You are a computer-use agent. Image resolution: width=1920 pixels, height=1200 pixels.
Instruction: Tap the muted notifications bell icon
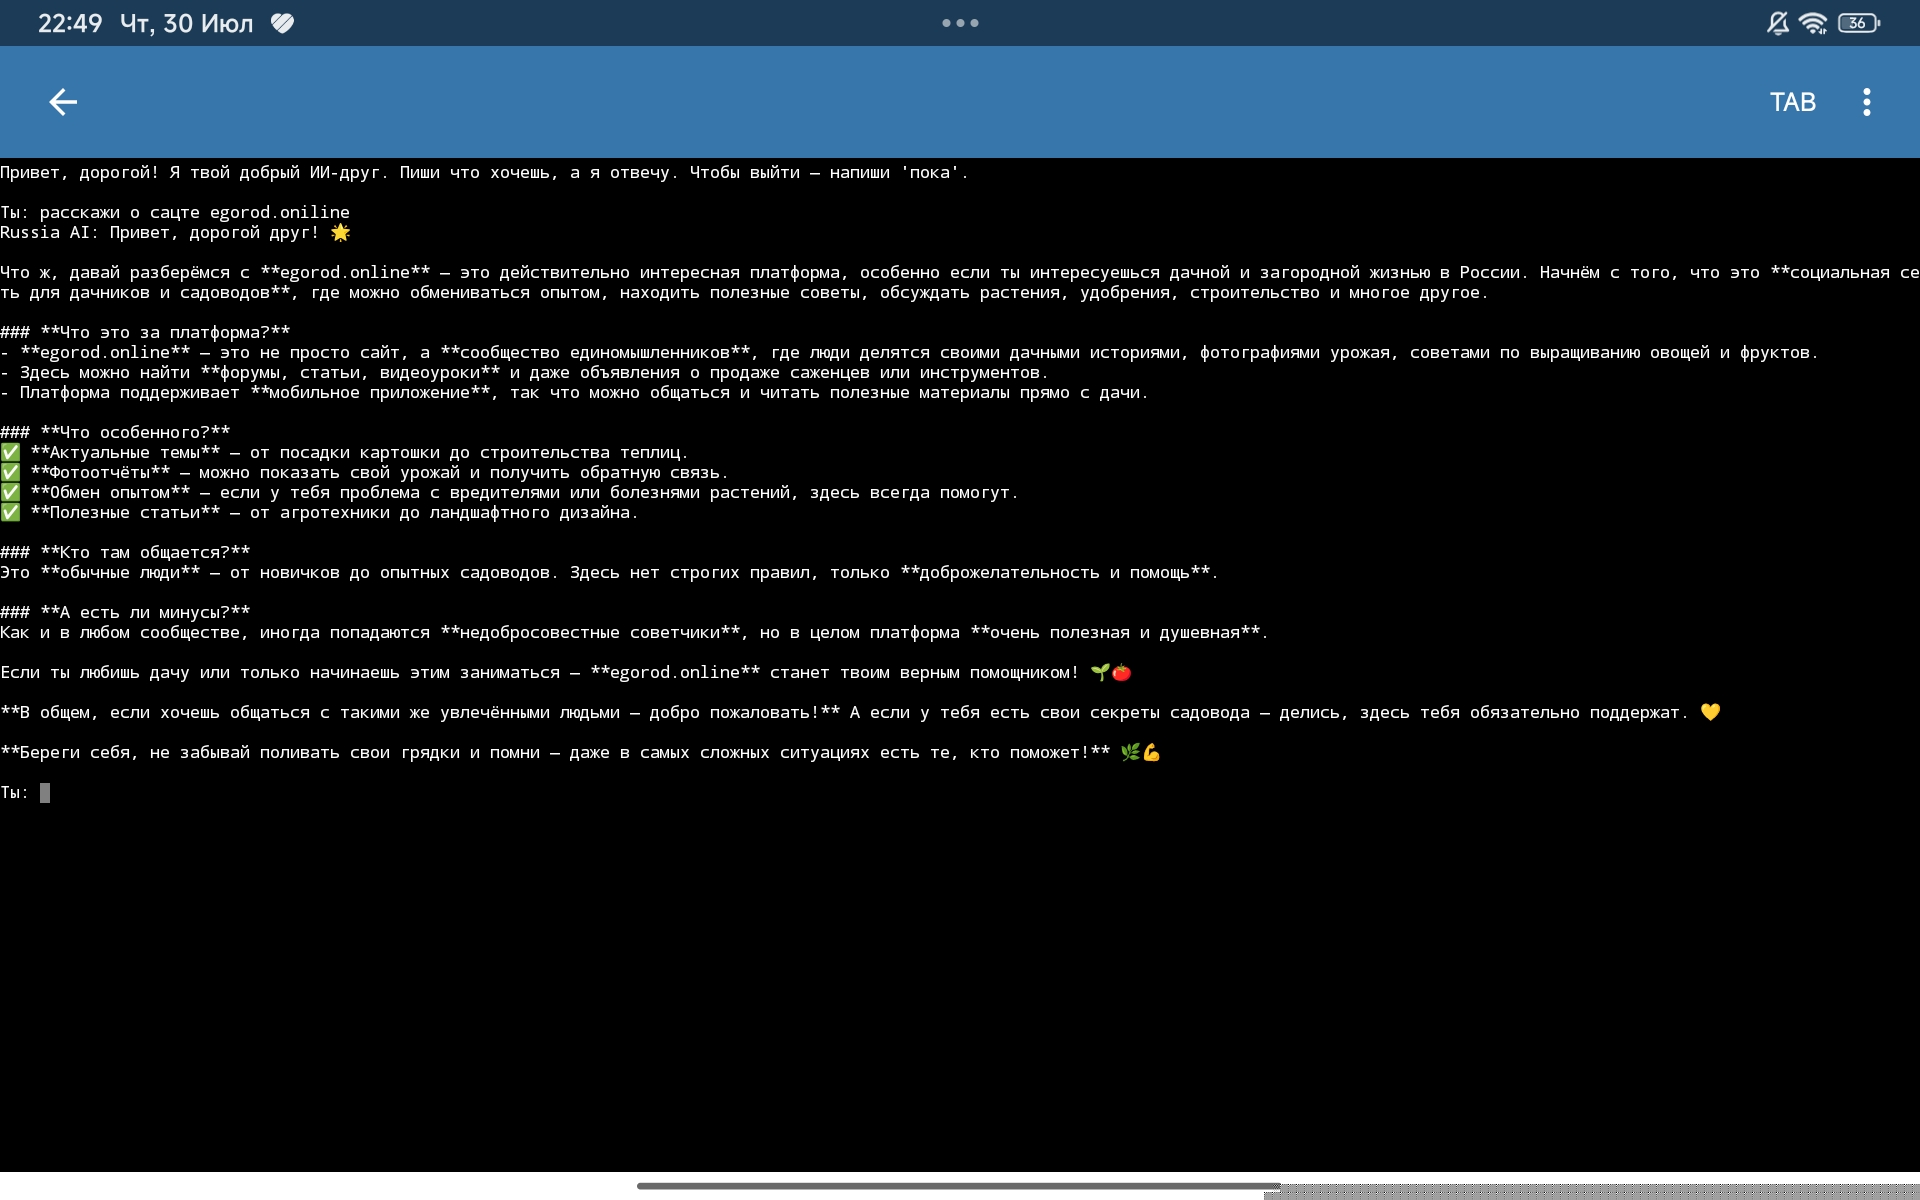click(x=1777, y=23)
